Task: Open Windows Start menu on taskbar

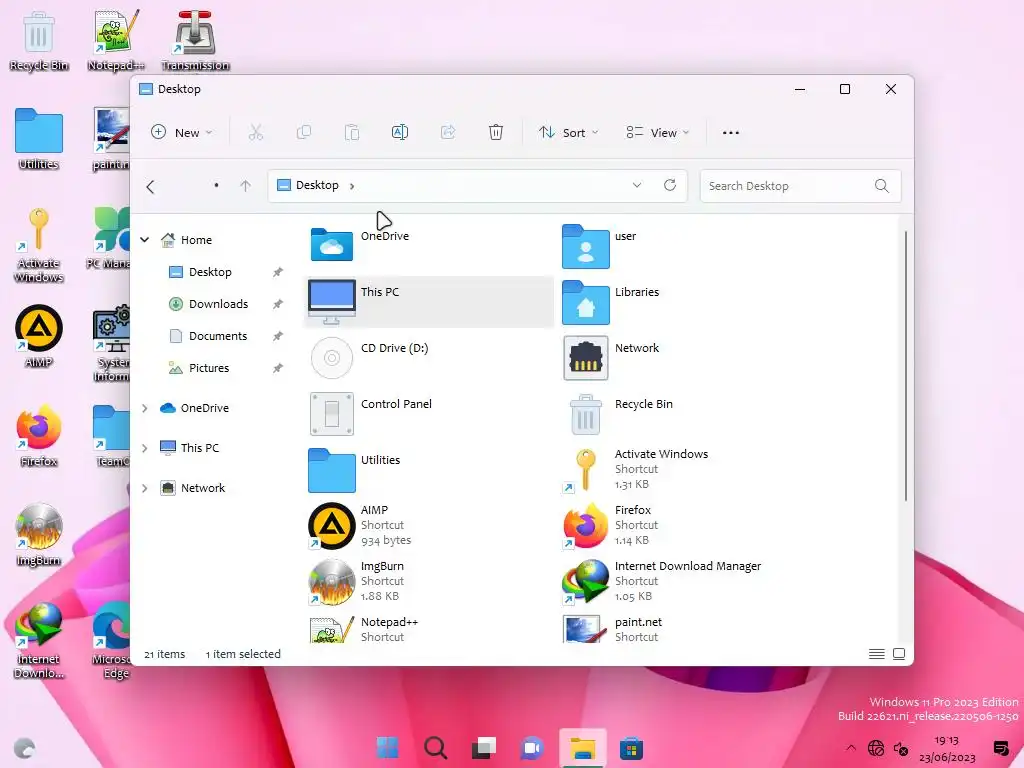Action: (x=387, y=748)
